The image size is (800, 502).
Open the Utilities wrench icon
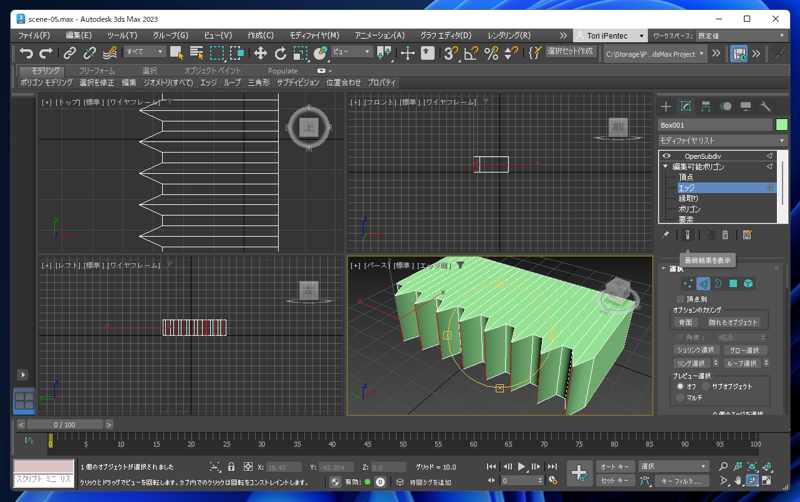point(765,106)
